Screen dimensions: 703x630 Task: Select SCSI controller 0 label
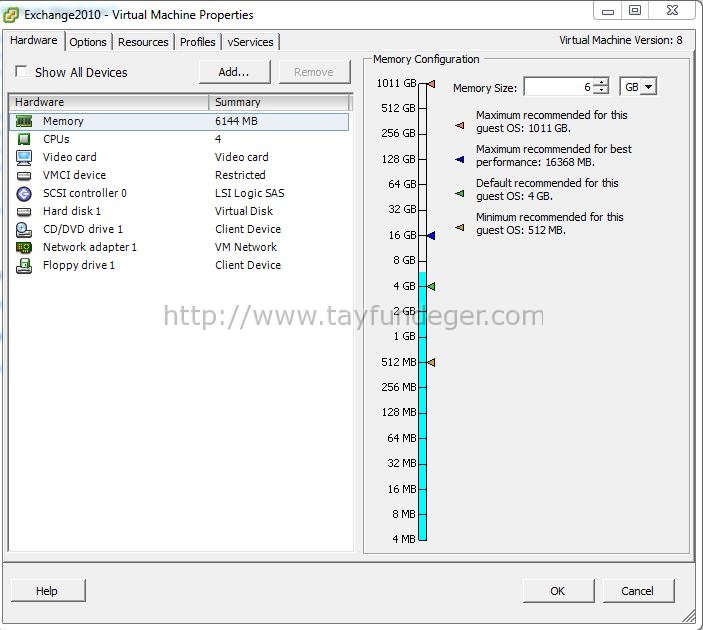point(85,193)
